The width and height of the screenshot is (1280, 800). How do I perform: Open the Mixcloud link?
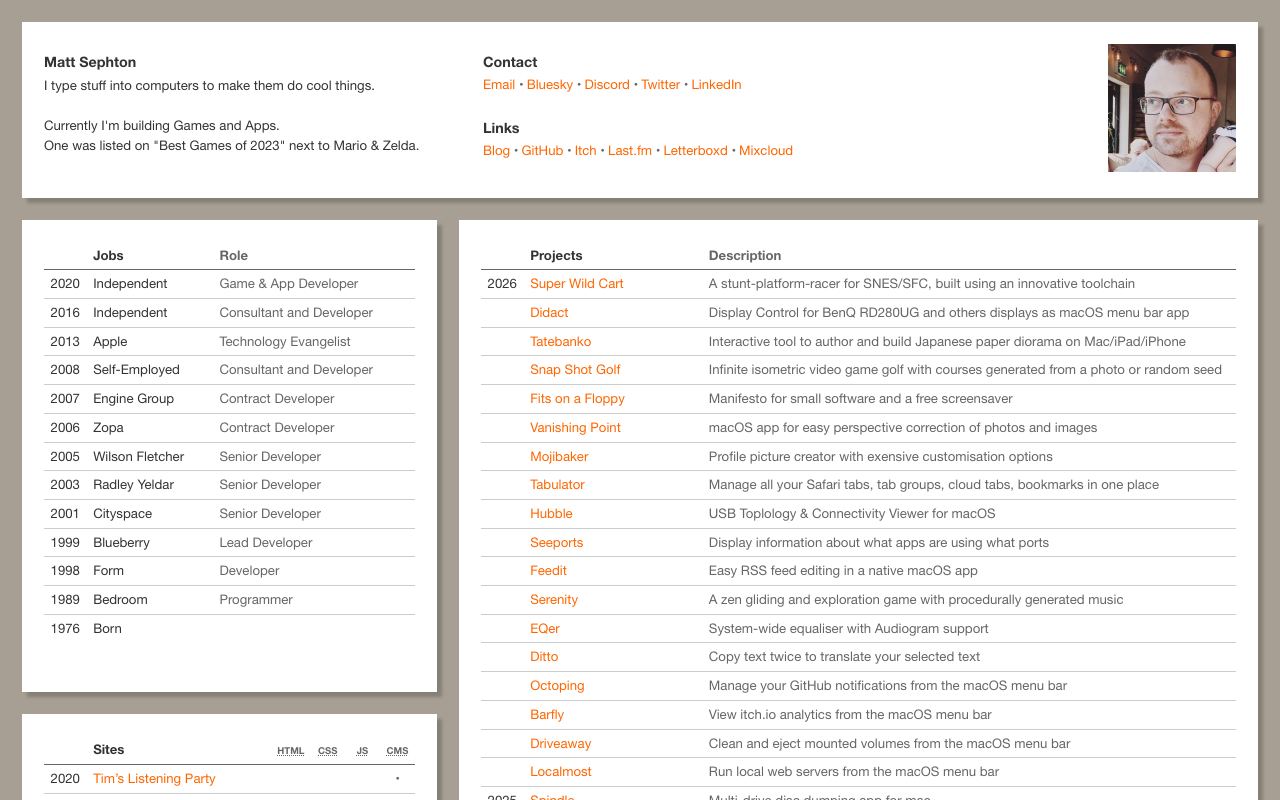click(766, 151)
